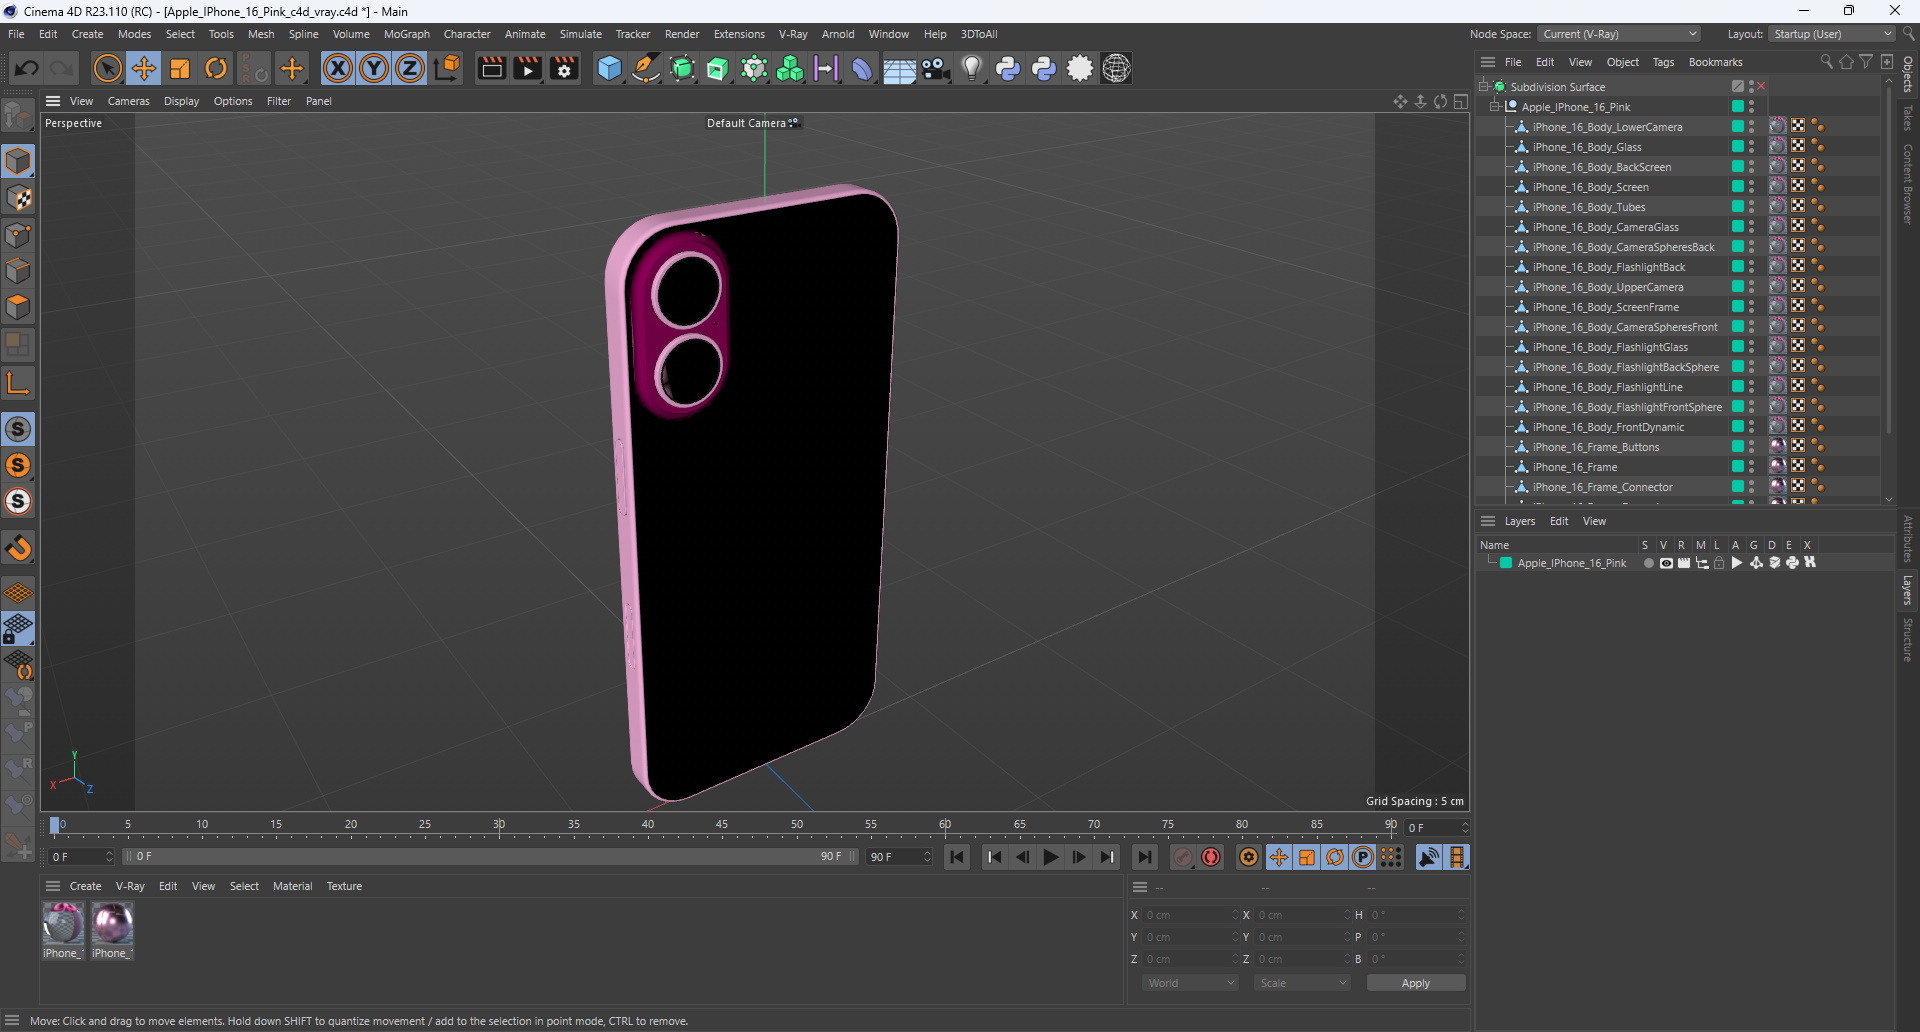Open the Layout Startup dropdown
Viewport: 1920px width, 1032px height.
pyautogui.click(x=1832, y=34)
